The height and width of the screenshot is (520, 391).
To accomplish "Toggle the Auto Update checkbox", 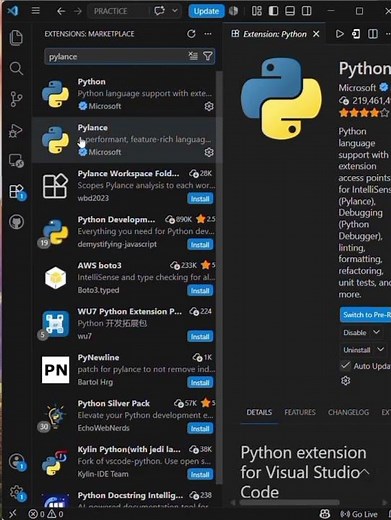I will [345, 366].
